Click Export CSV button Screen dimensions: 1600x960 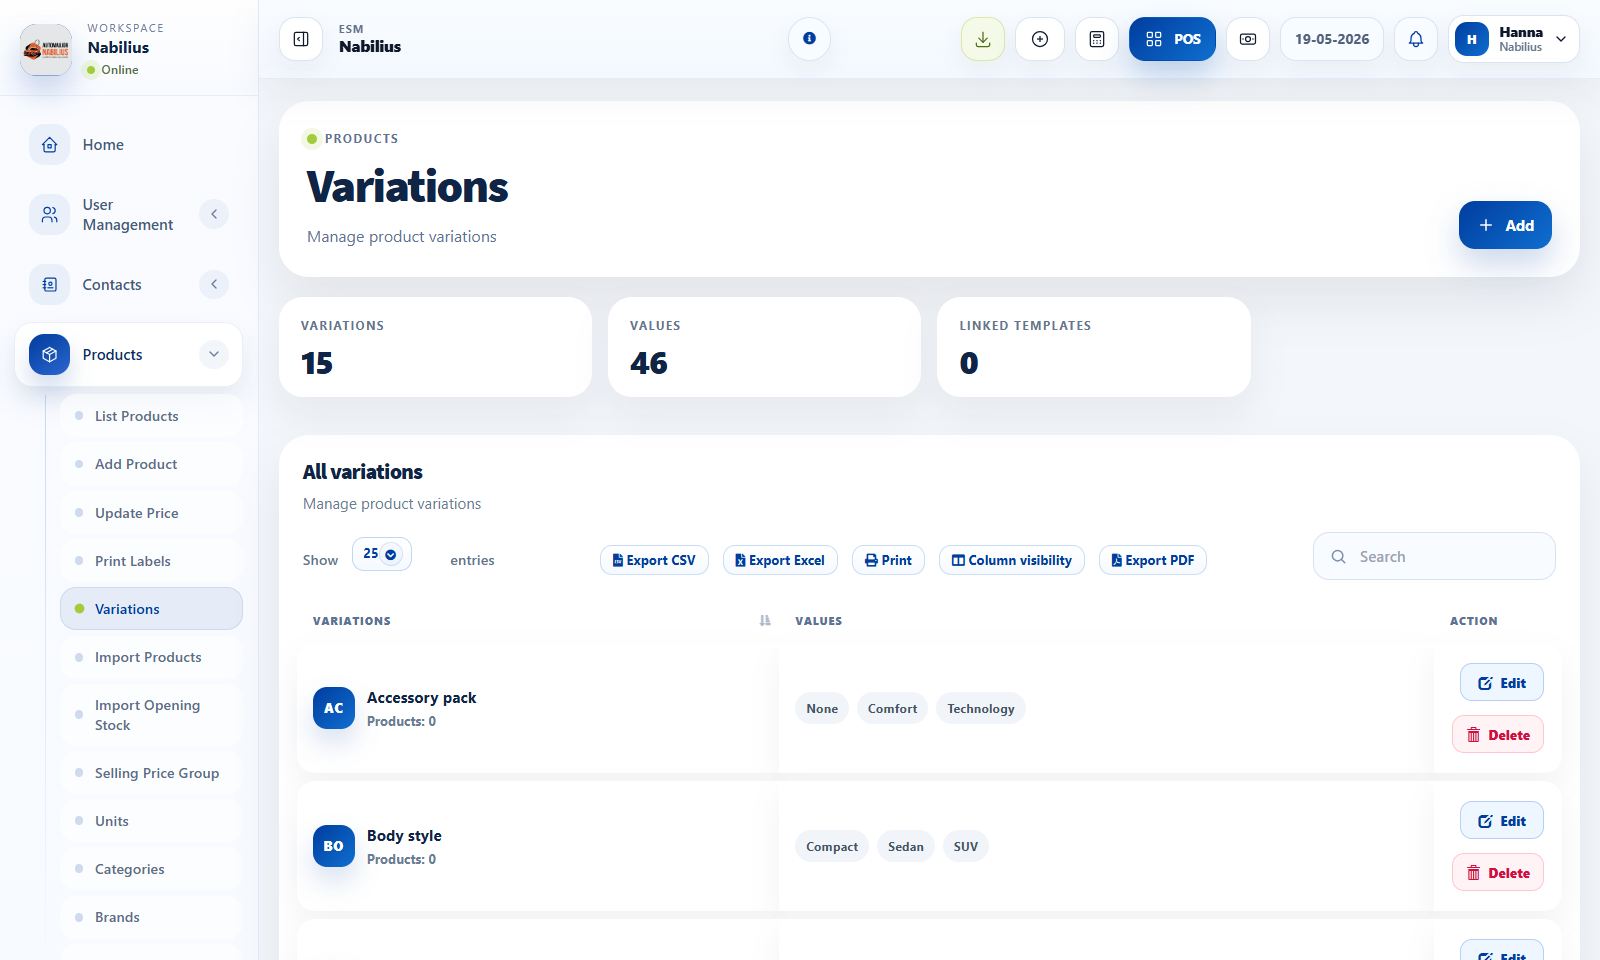pyautogui.click(x=654, y=560)
